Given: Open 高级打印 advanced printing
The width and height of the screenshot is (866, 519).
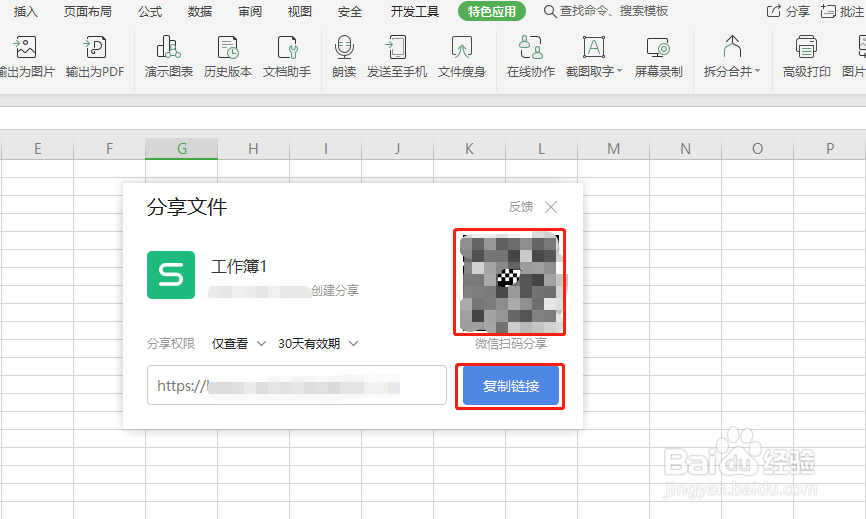Looking at the screenshot, I should (x=806, y=56).
